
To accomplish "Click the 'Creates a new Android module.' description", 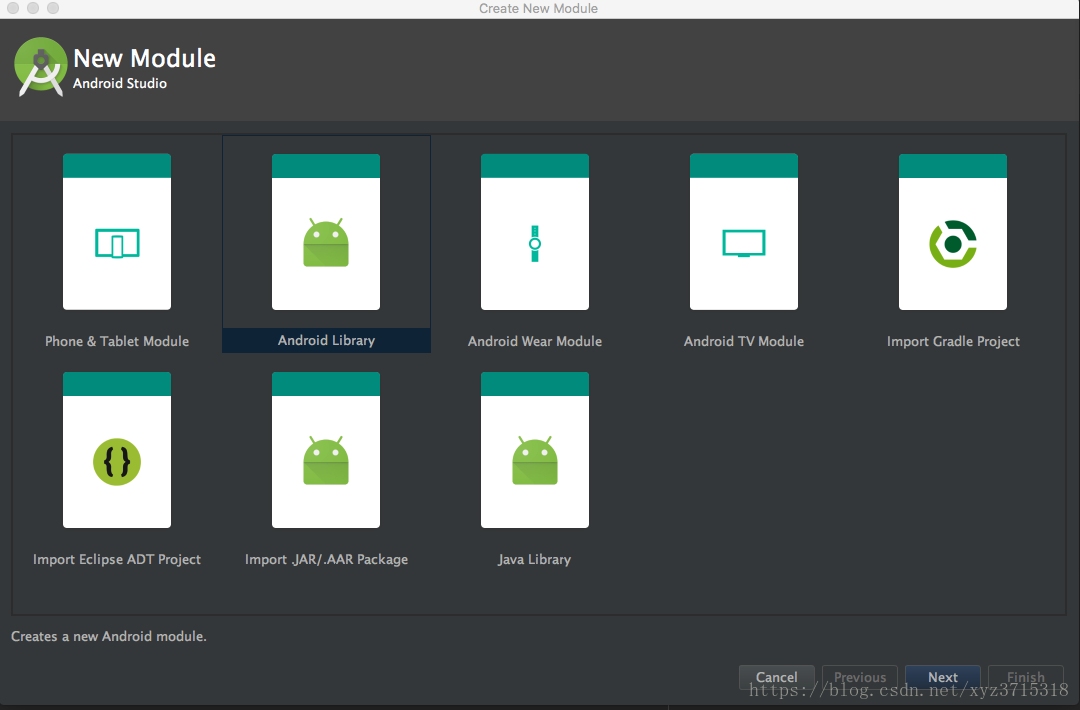I will pyautogui.click(x=109, y=636).
